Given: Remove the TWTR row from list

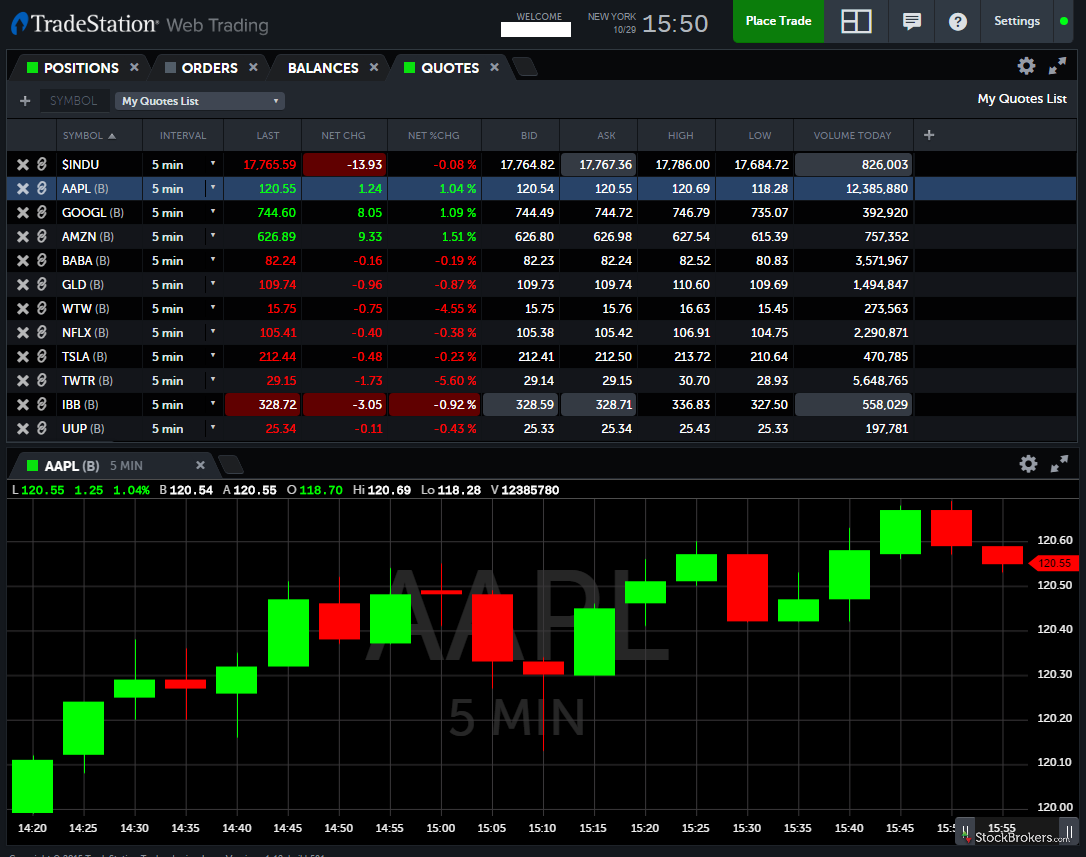Looking at the screenshot, I should pos(23,381).
